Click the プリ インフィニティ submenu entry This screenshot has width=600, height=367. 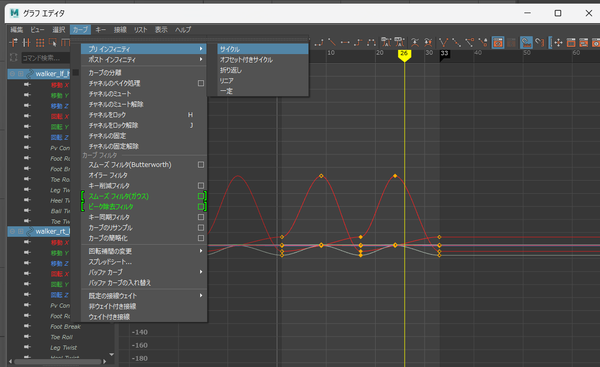144,49
